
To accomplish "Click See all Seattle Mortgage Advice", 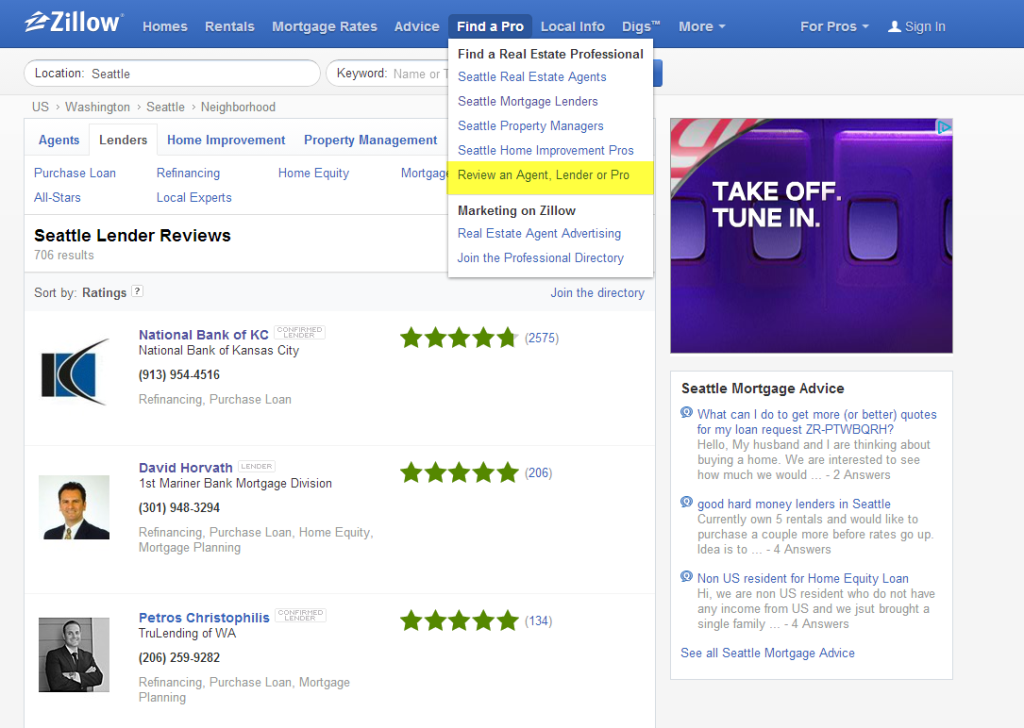I will 767,653.
